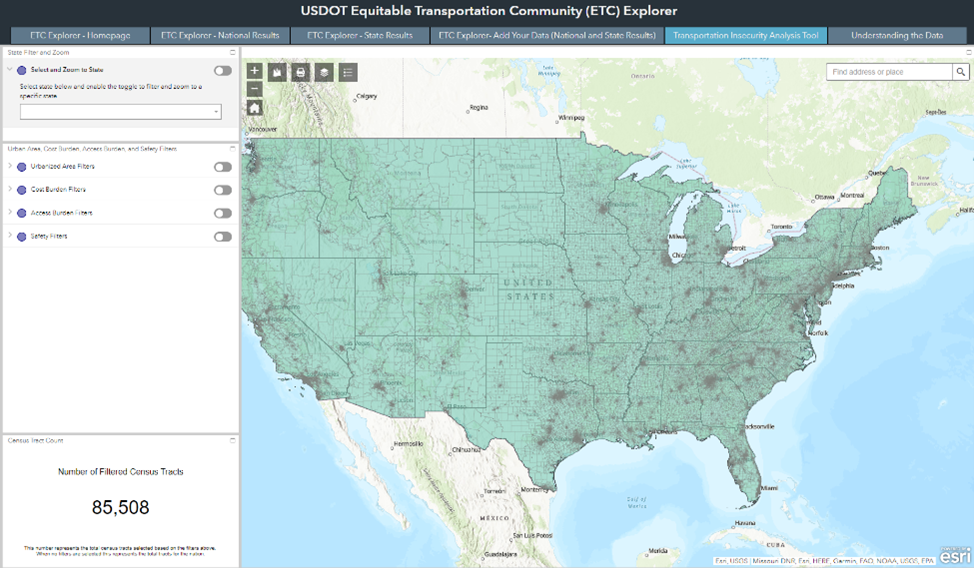Image resolution: width=974 pixels, height=568 pixels.
Task: Turn on the Cost Burden Filters toggle
Action: tap(222, 190)
